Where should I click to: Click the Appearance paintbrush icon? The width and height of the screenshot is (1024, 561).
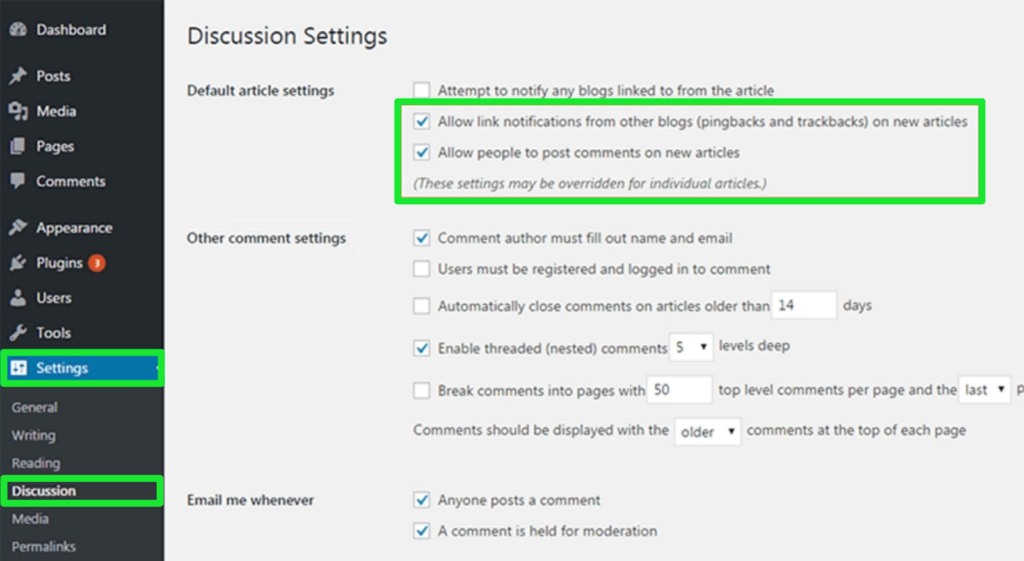[x=17, y=228]
